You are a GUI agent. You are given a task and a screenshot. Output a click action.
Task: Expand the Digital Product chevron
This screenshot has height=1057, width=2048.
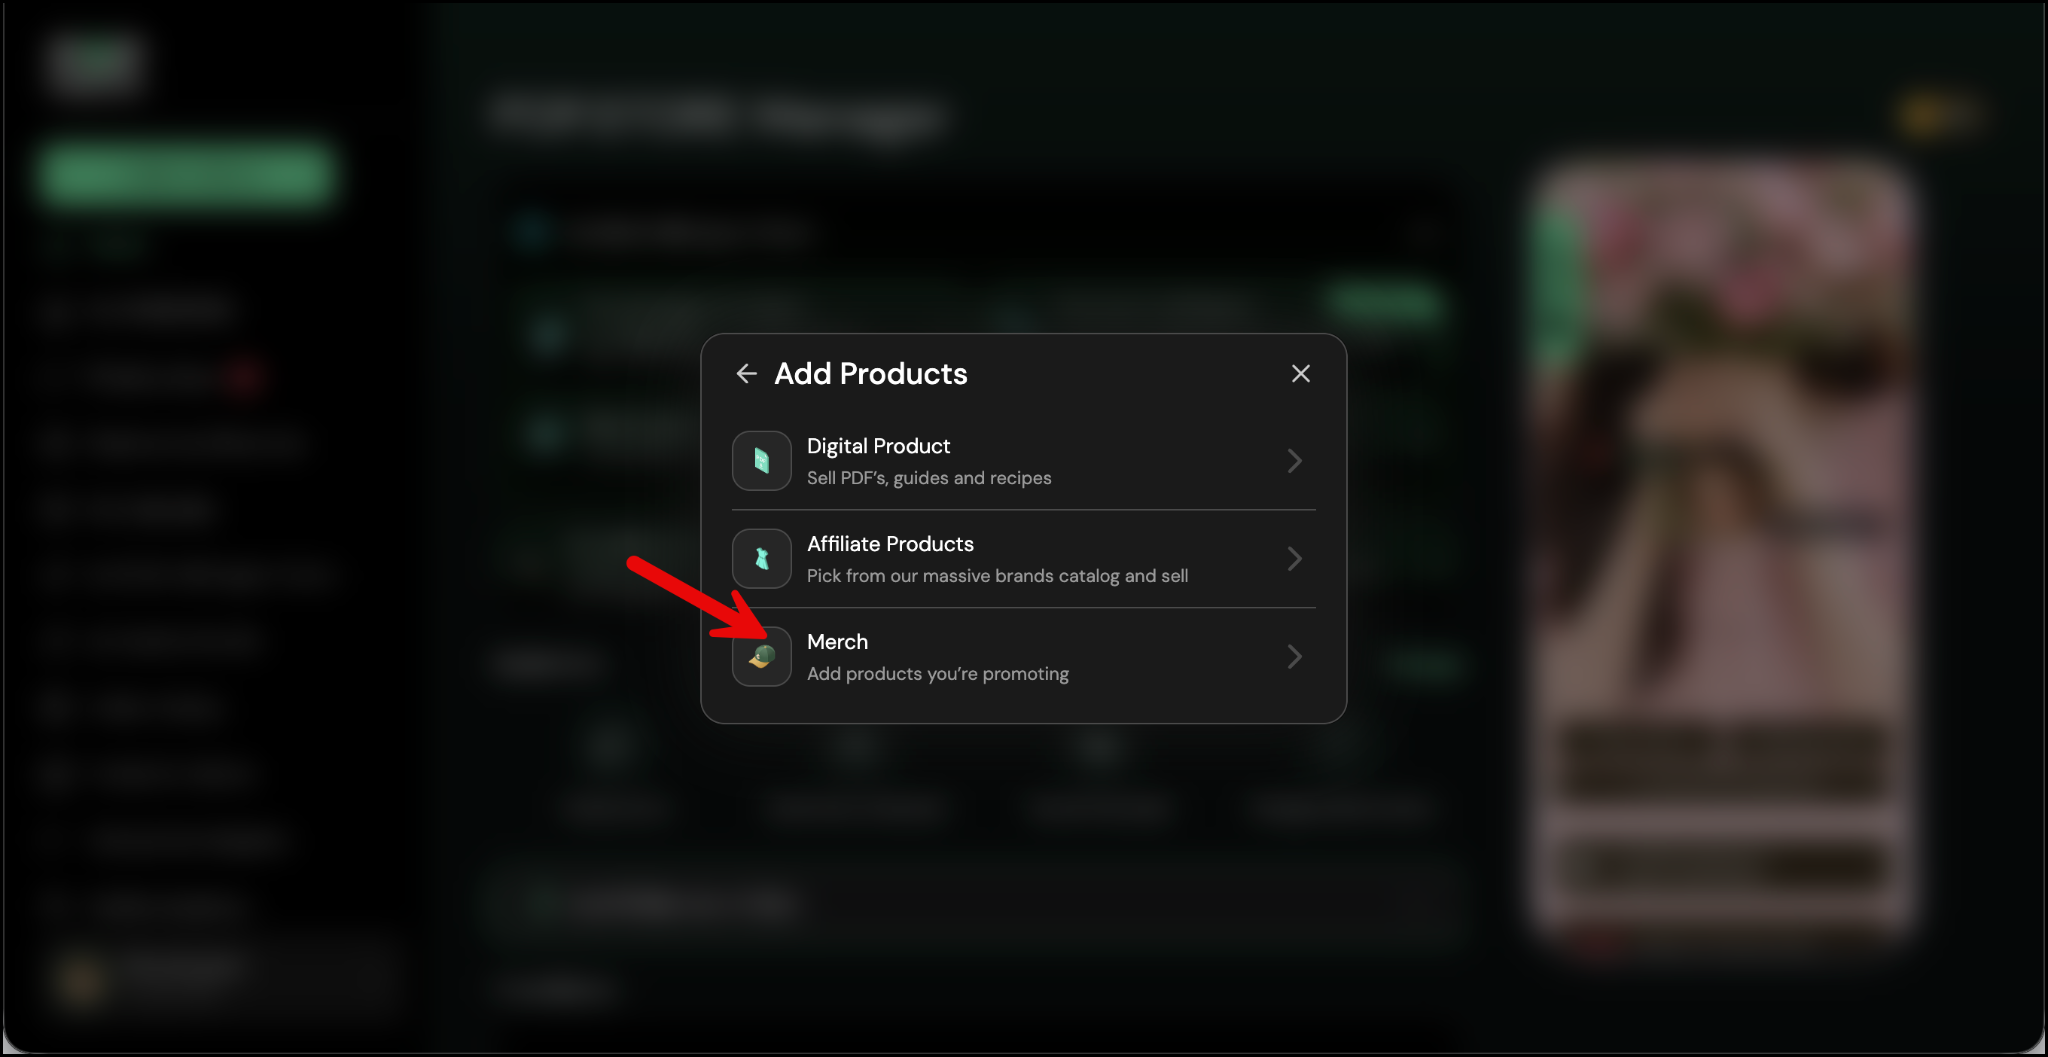pos(1294,461)
